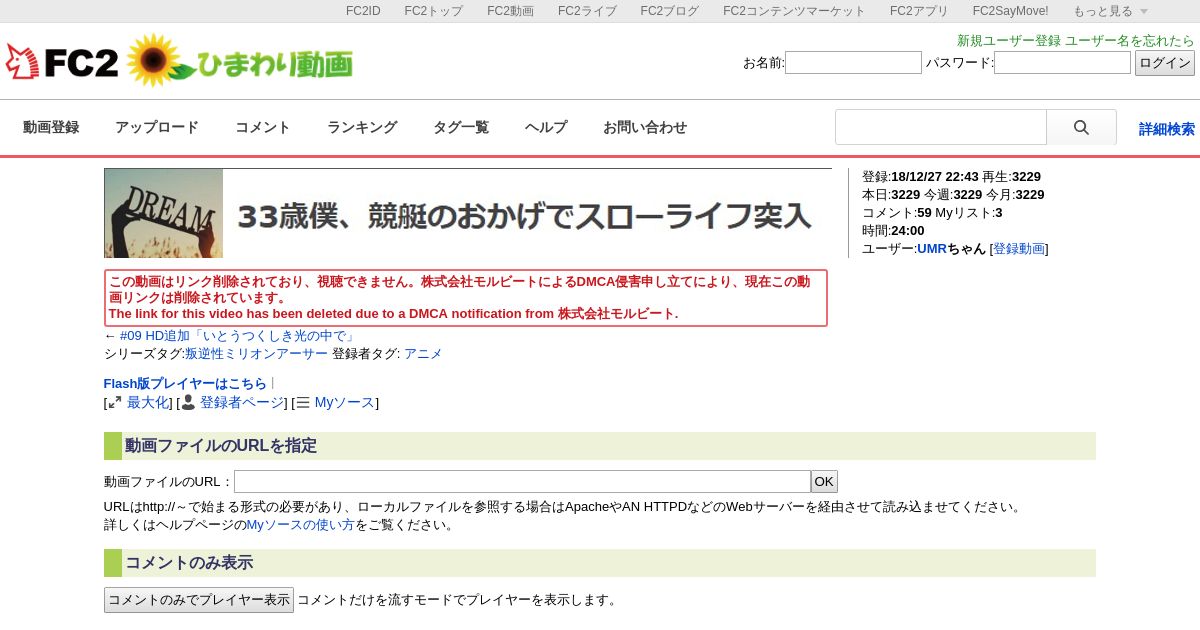Open タグ一覧 nav item
The width and height of the screenshot is (1200, 630).
click(461, 127)
